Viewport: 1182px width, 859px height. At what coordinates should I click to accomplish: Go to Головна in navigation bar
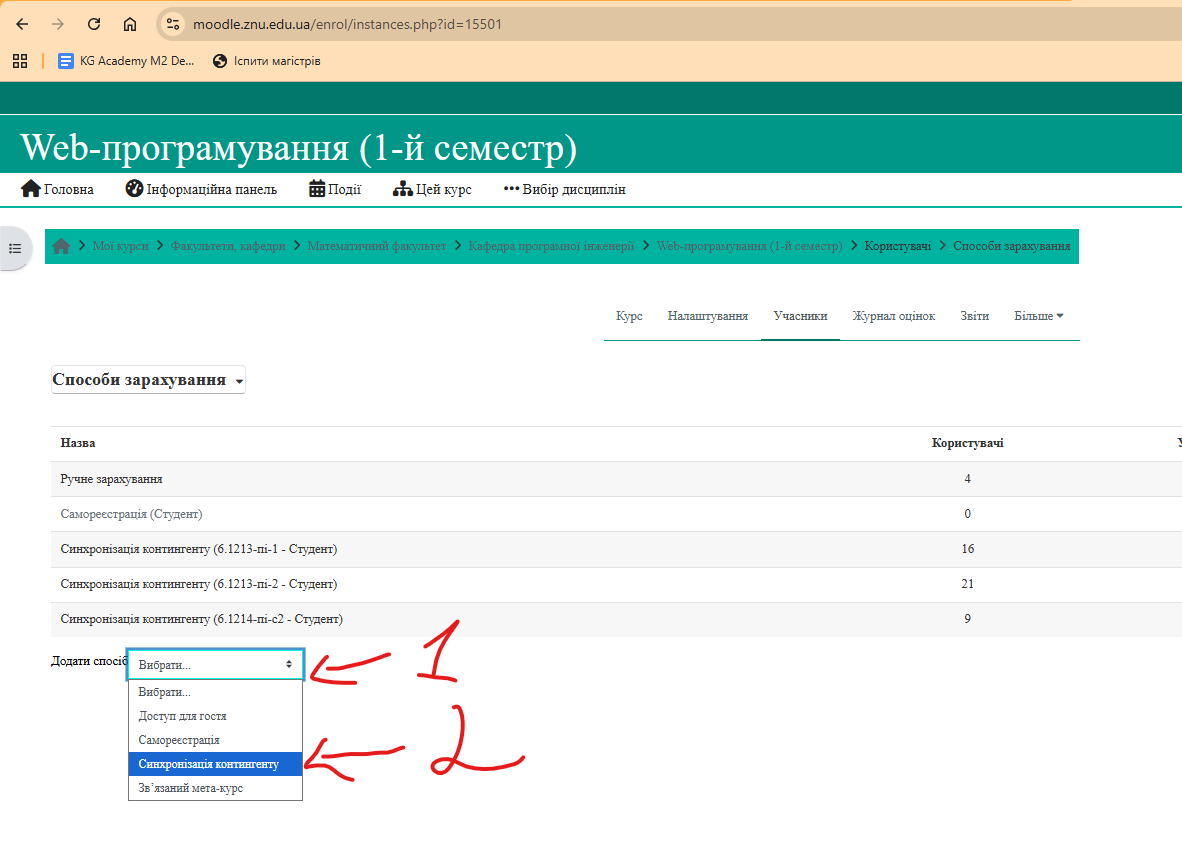pyautogui.click(x=58, y=189)
